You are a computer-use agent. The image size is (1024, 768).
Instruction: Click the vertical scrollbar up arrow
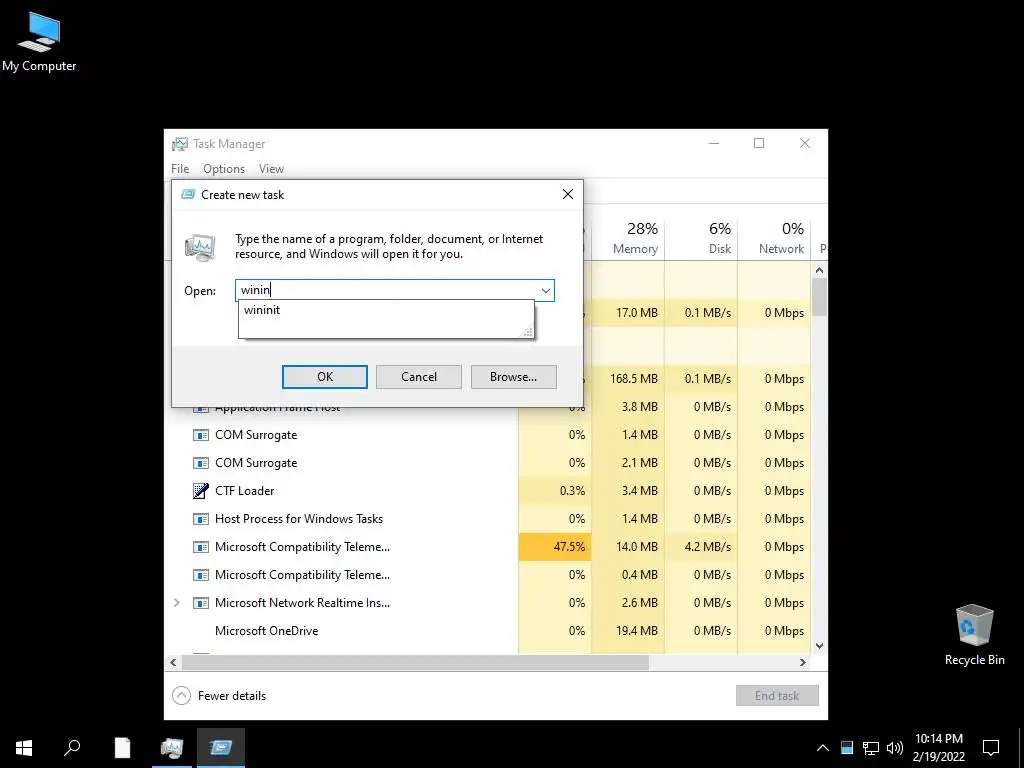click(x=820, y=270)
